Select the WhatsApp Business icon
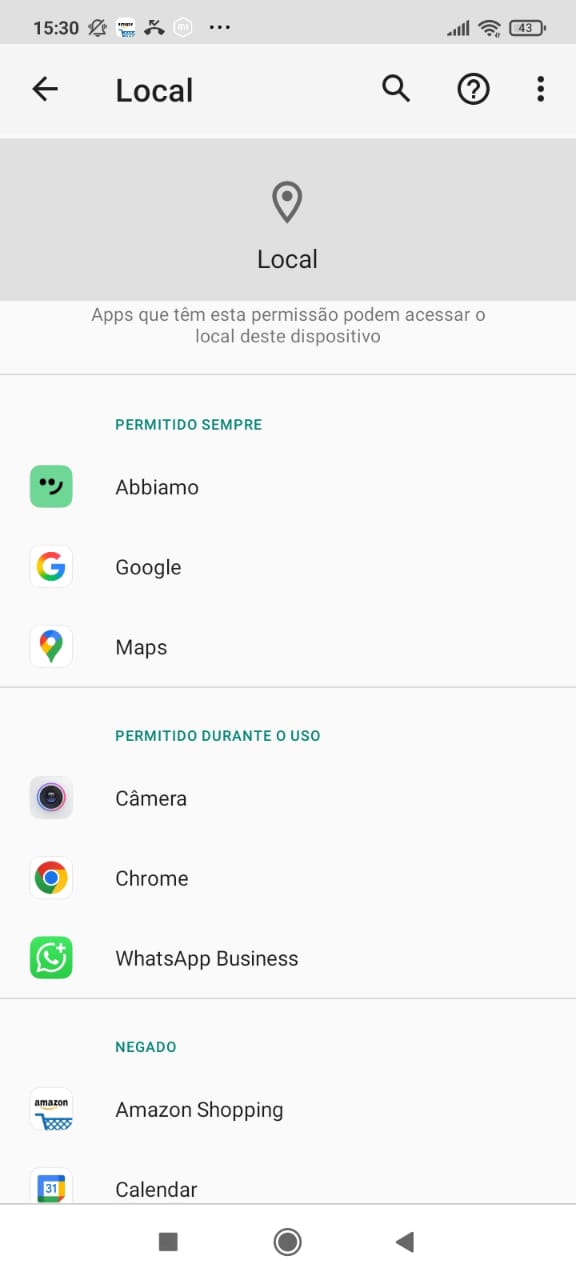 click(x=51, y=957)
